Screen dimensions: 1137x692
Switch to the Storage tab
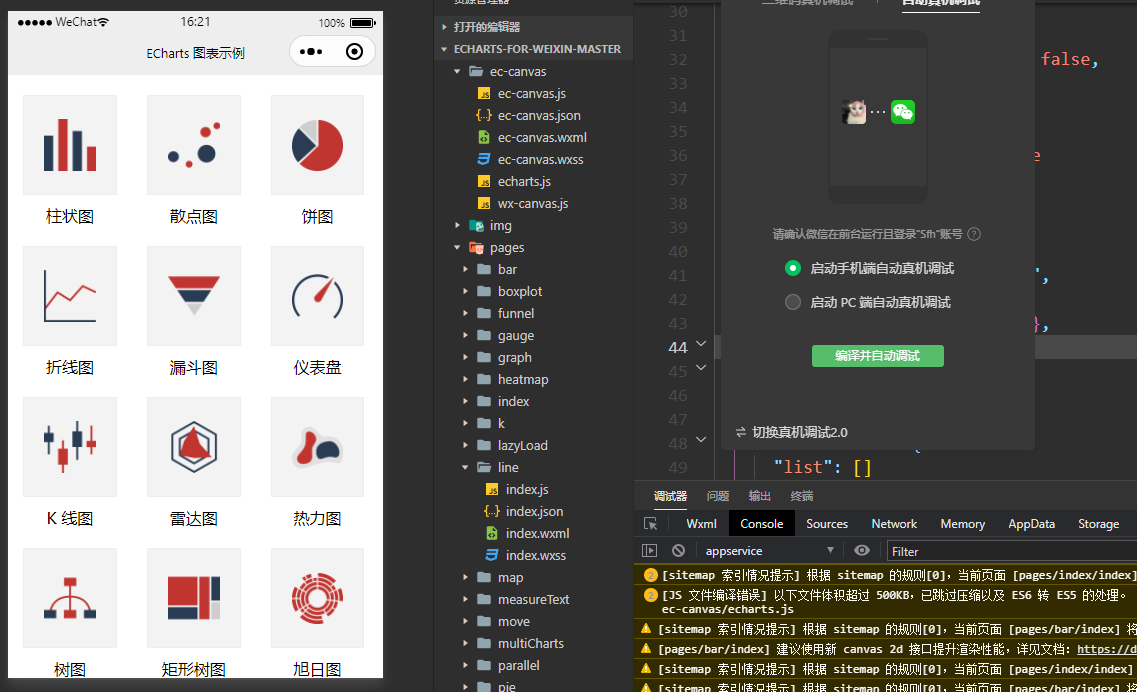[1098, 524]
